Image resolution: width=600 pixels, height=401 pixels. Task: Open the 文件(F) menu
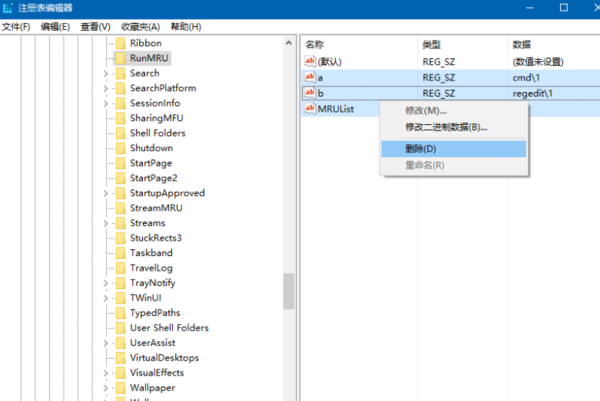pyautogui.click(x=16, y=26)
